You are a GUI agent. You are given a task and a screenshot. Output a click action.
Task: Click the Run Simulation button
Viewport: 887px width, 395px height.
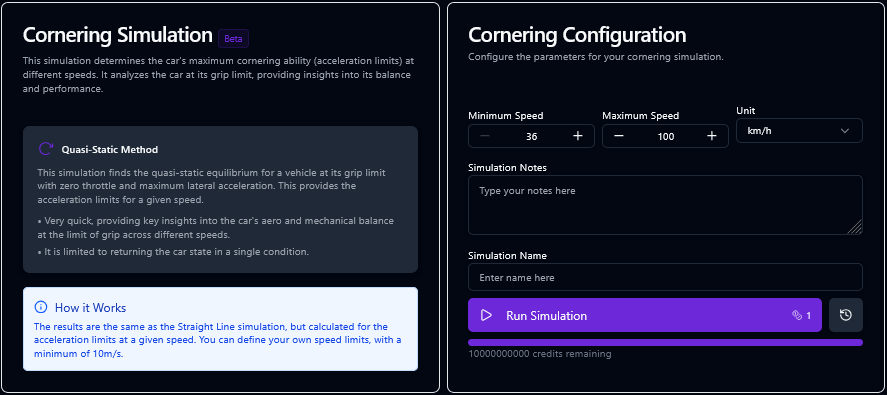(x=645, y=315)
